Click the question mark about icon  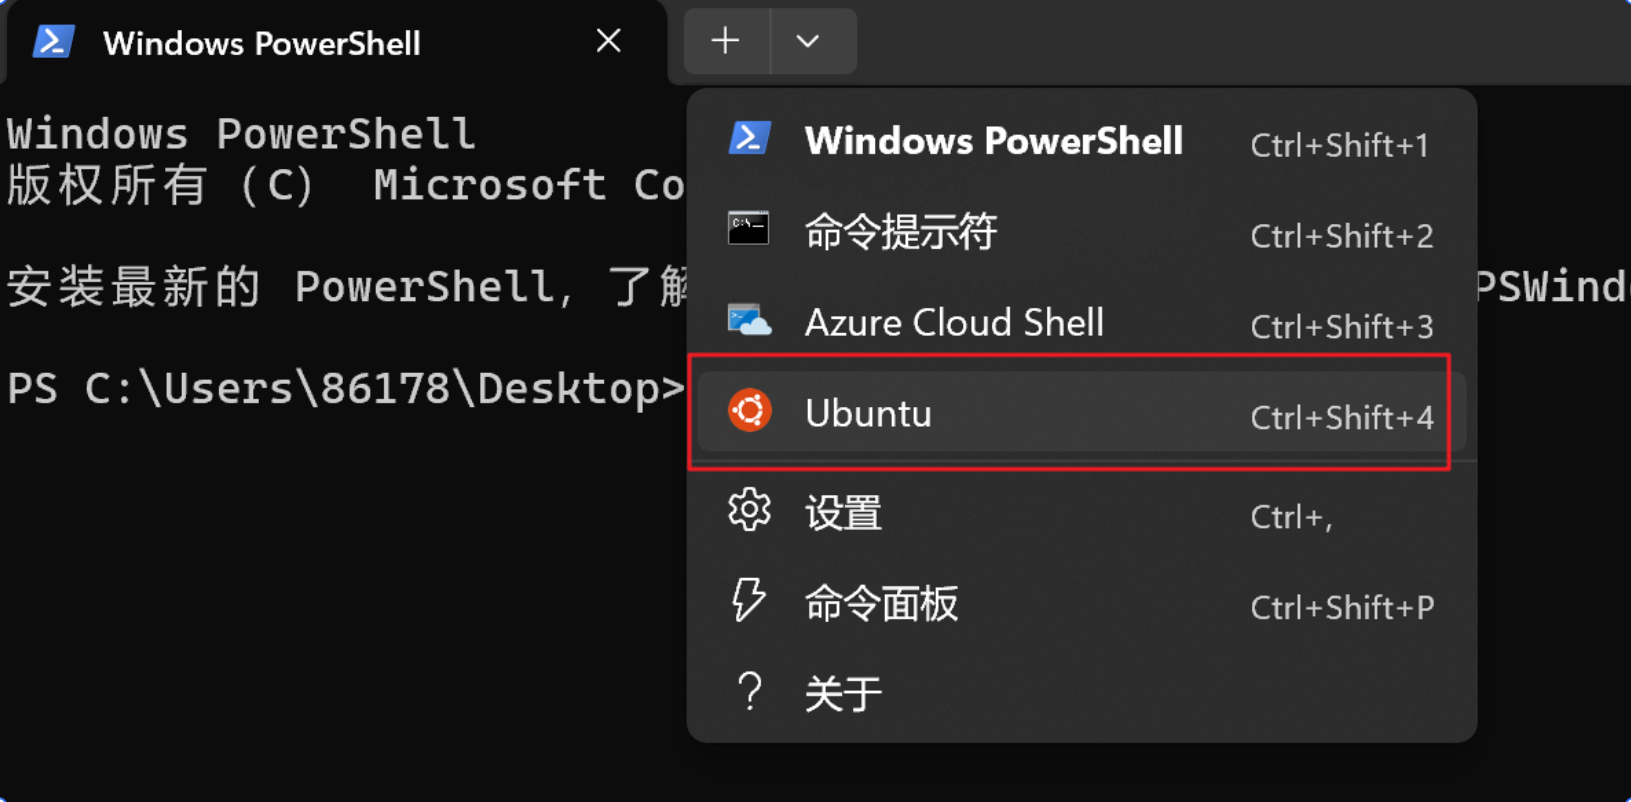tap(749, 691)
